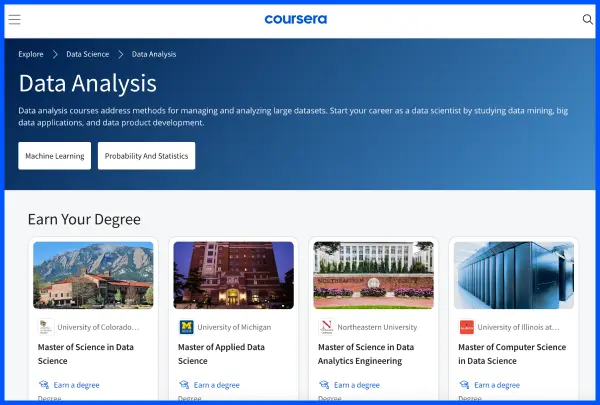
Task: Click chevron after Explore breadcrumb
Action: (x=55, y=54)
